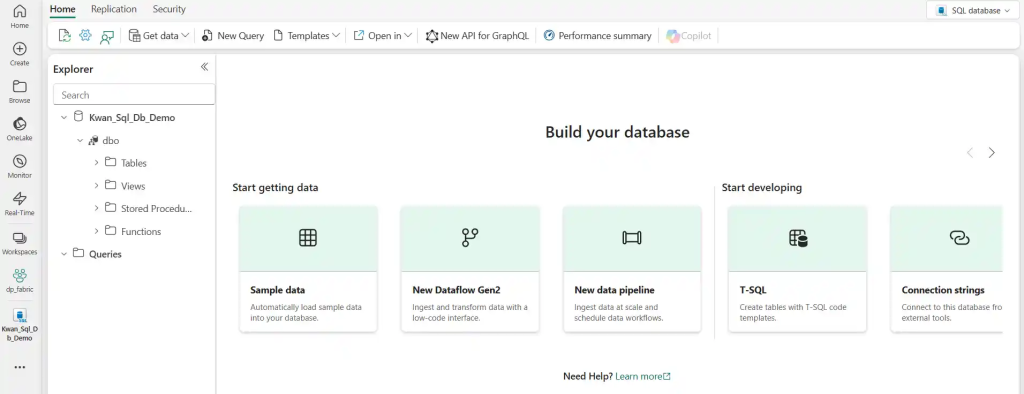Open the SQL database switcher dropdown
This screenshot has width=1024, height=394.
972,10
